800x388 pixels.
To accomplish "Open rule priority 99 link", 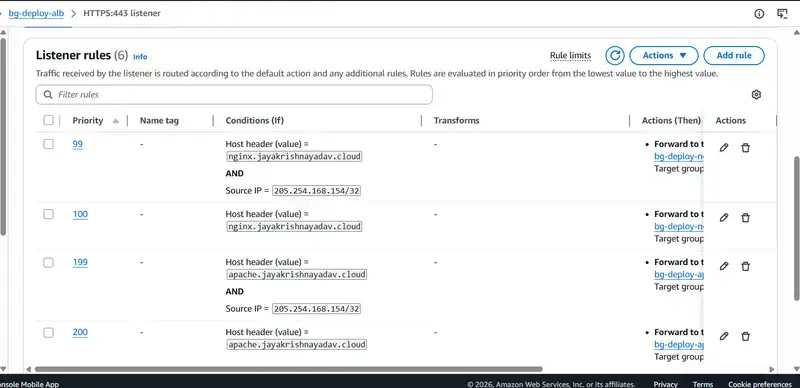I will (78, 144).
